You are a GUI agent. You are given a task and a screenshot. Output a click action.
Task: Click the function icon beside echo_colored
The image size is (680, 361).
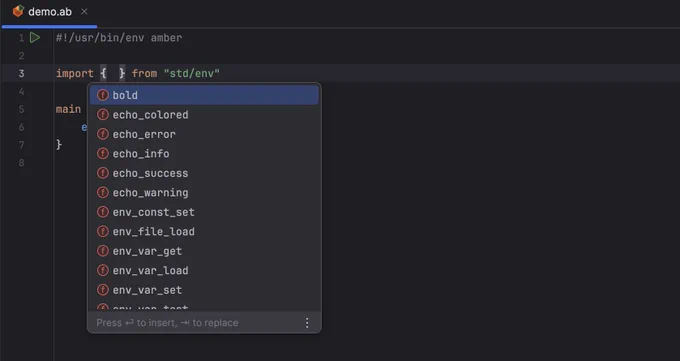pyautogui.click(x=103, y=115)
